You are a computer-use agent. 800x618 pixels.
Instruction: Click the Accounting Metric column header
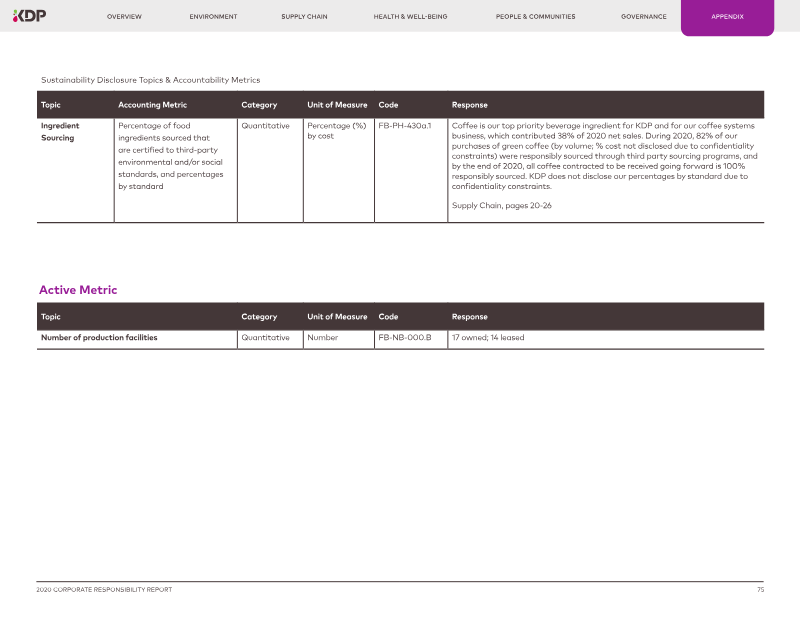(152, 105)
